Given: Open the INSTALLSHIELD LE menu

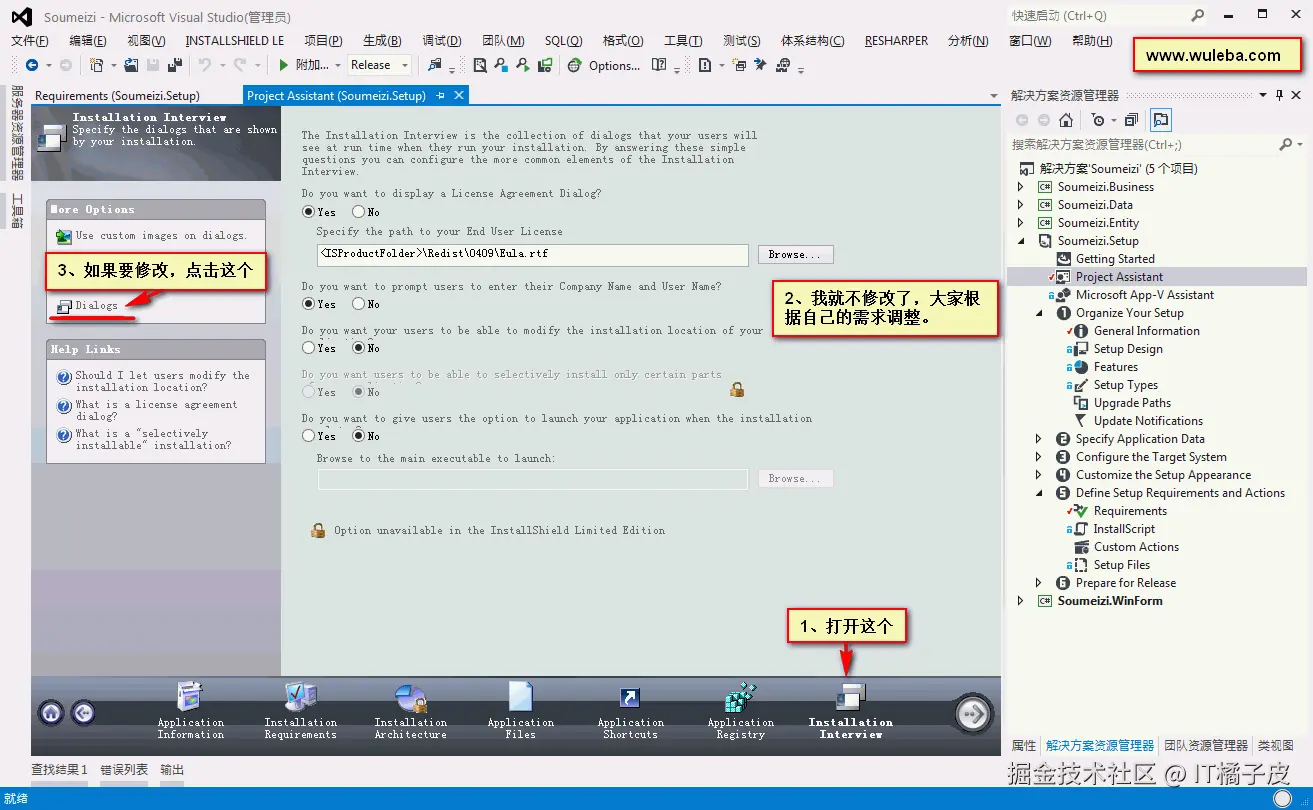Looking at the screenshot, I should click(235, 40).
